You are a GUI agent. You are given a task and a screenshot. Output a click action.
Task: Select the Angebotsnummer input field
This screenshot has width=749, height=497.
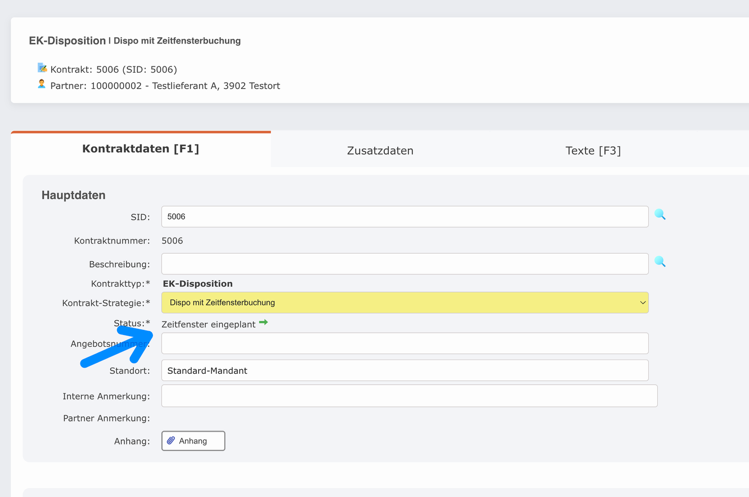click(404, 344)
